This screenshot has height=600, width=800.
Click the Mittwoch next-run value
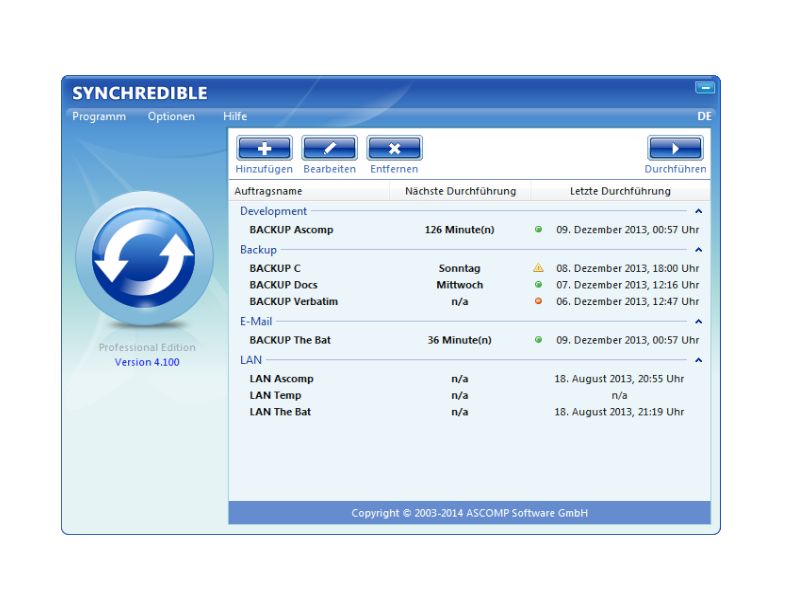(460, 285)
